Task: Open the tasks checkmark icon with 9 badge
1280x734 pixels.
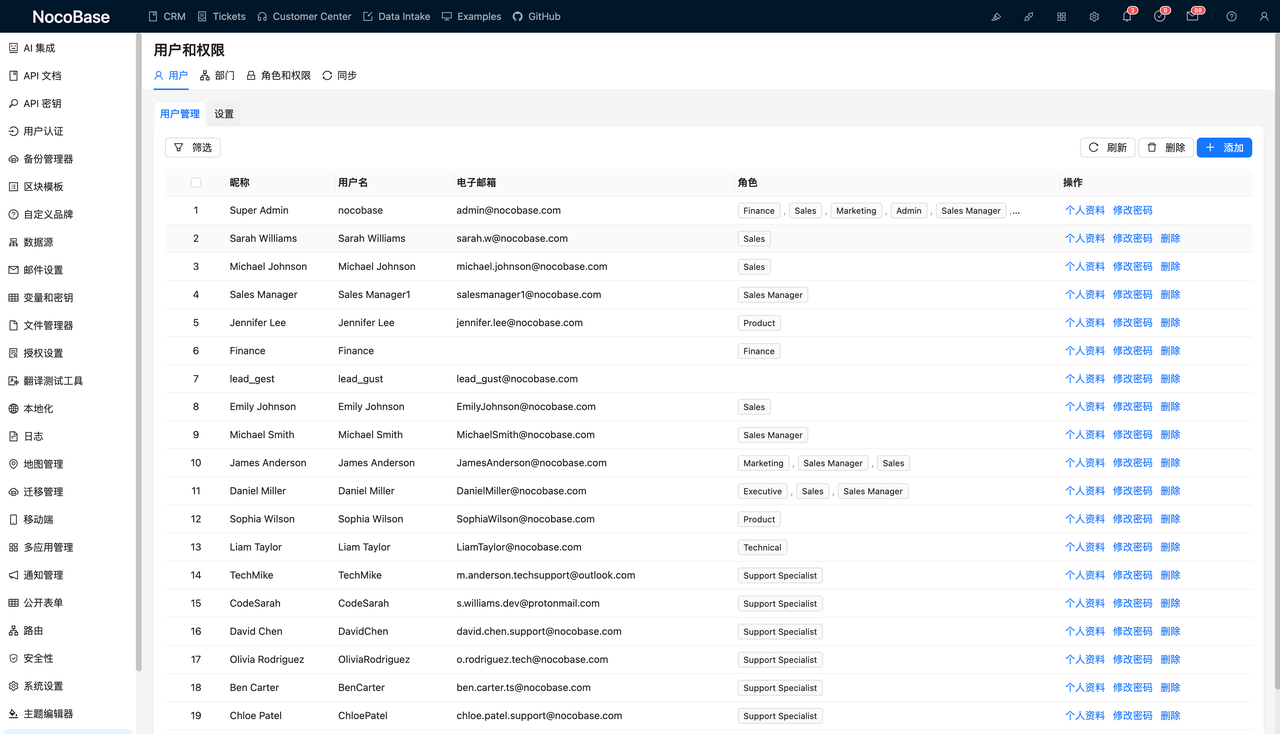Action: [x=1160, y=16]
